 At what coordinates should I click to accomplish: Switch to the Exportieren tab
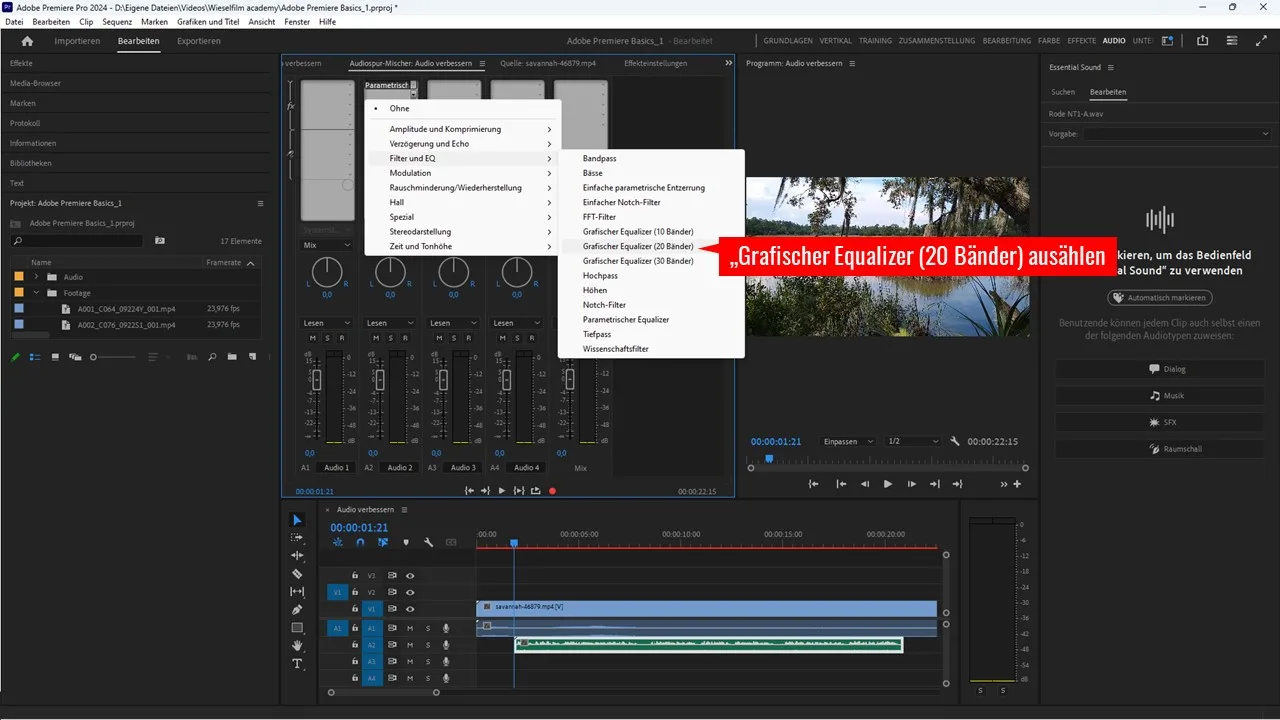coord(199,41)
